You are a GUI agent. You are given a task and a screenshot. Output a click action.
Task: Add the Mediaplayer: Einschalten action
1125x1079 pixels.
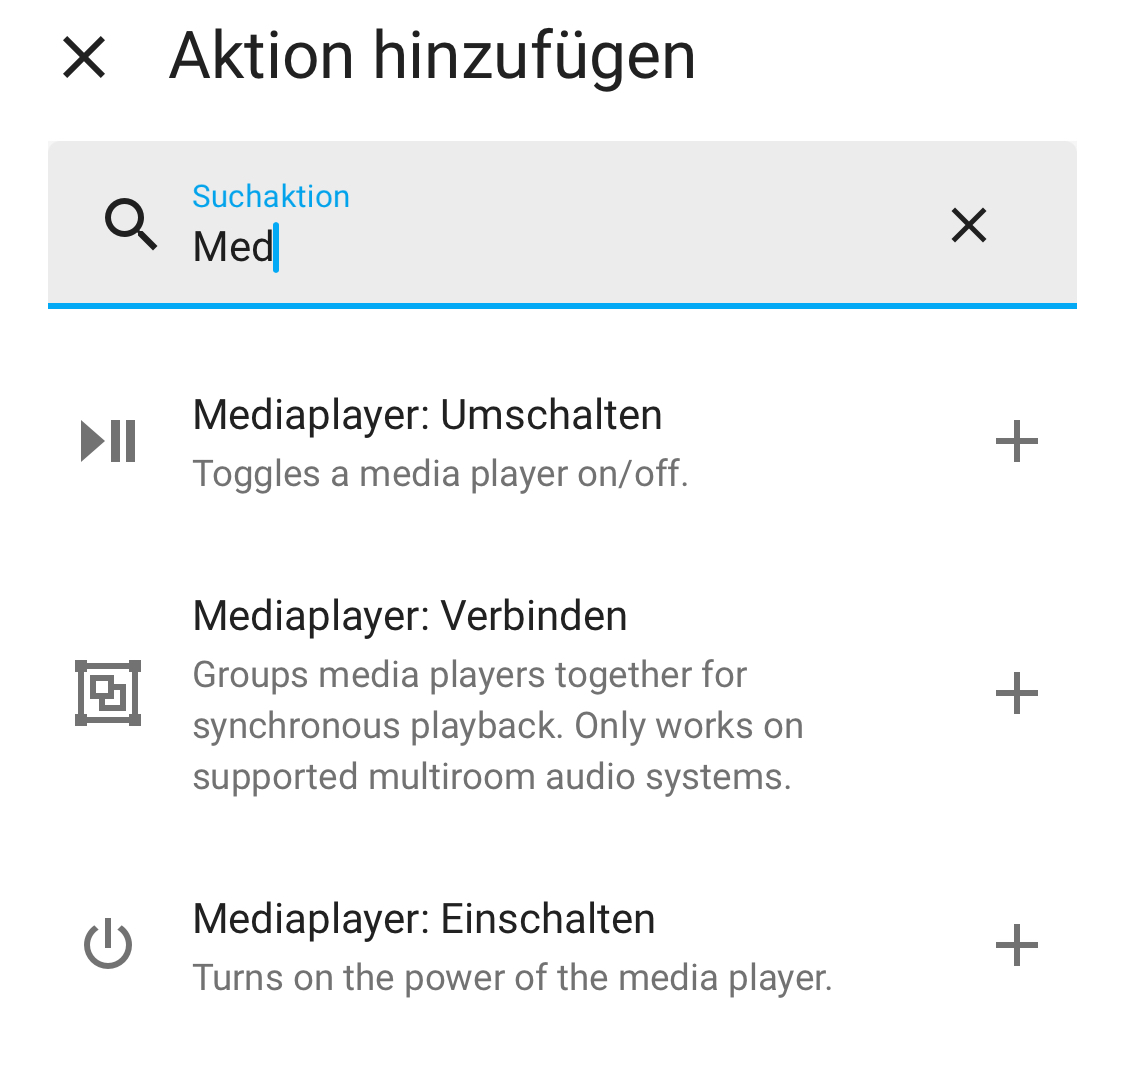tap(1017, 945)
